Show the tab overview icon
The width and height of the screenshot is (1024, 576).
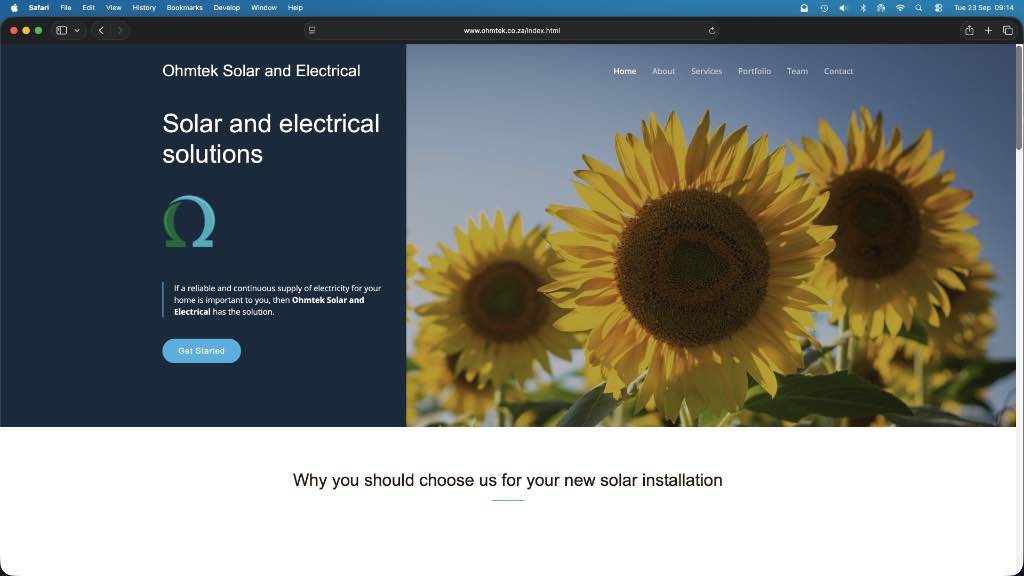(1007, 31)
